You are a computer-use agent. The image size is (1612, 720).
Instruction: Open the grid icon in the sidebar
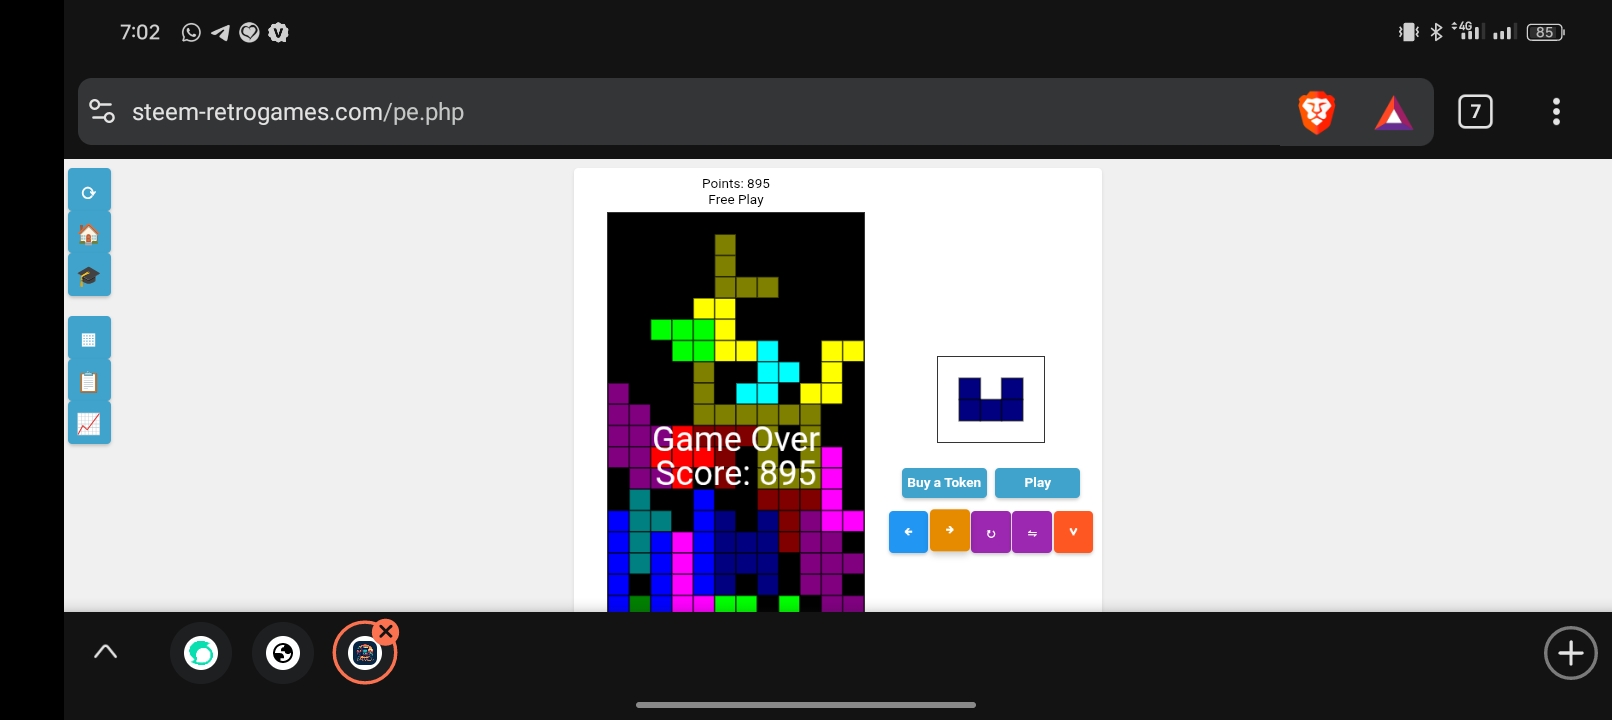click(89, 338)
